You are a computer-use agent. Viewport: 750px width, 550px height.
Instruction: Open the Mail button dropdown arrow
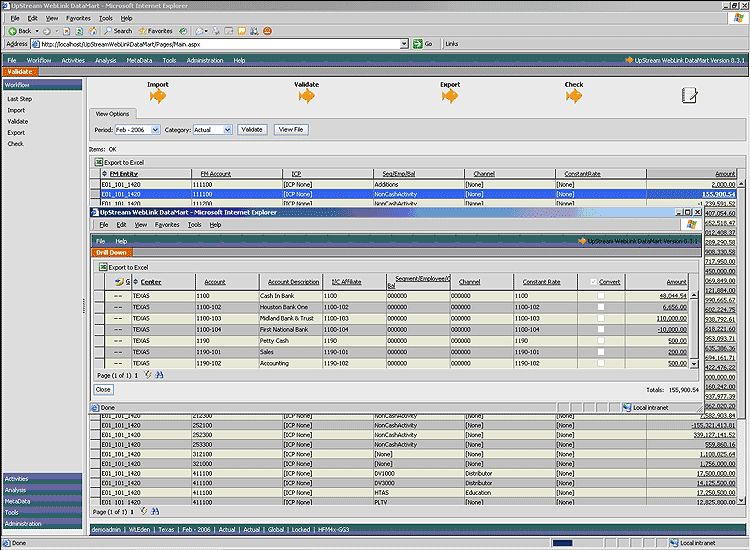point(206,31)
